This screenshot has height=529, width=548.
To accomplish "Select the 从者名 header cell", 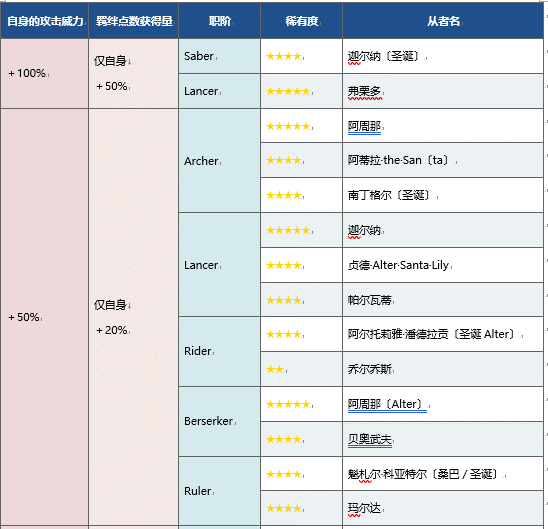I will [443, 21].
